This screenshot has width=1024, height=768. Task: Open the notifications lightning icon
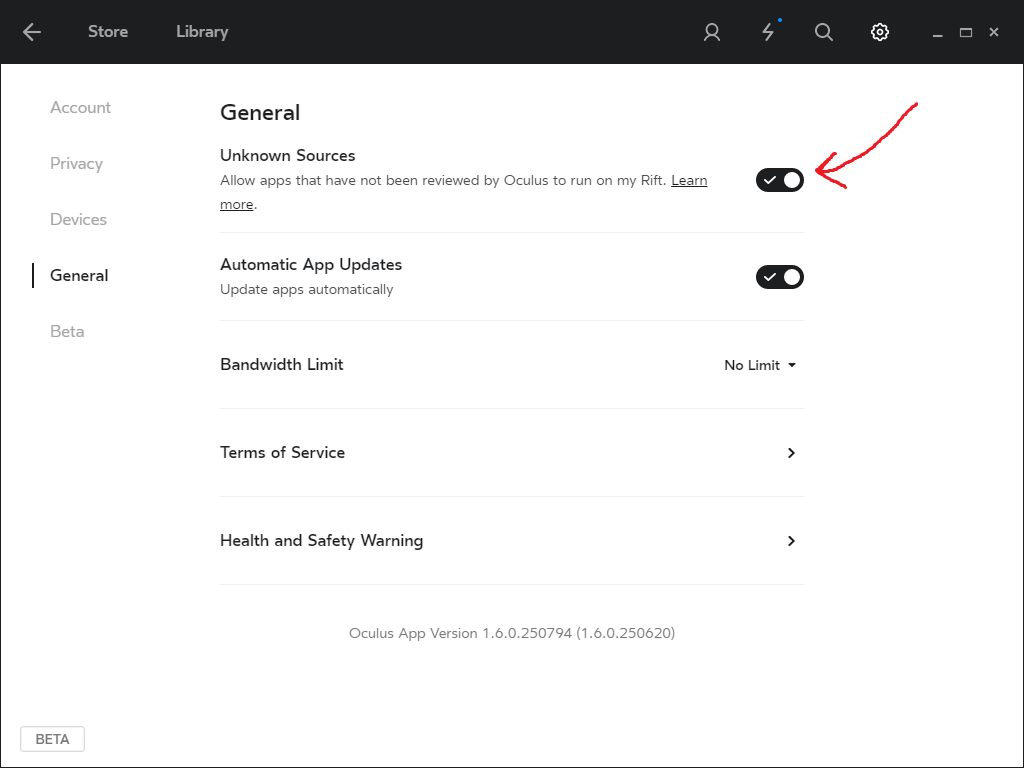769,31
